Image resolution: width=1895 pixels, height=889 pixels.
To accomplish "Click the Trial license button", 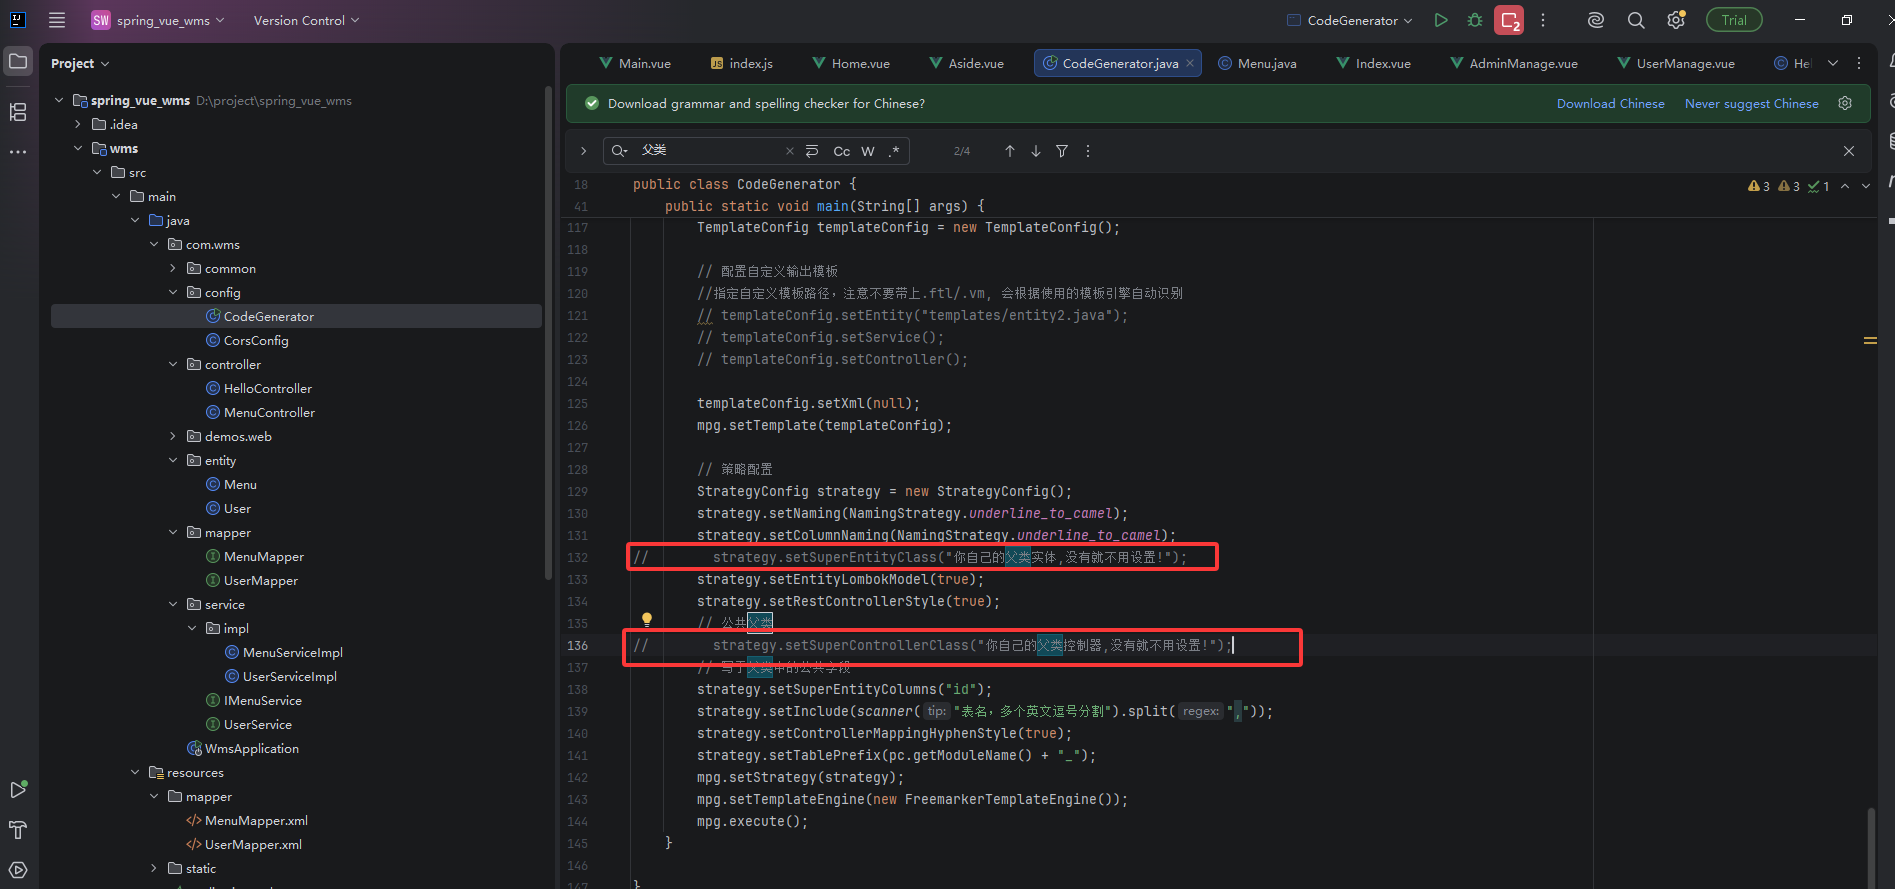I will click(1734, 20).
